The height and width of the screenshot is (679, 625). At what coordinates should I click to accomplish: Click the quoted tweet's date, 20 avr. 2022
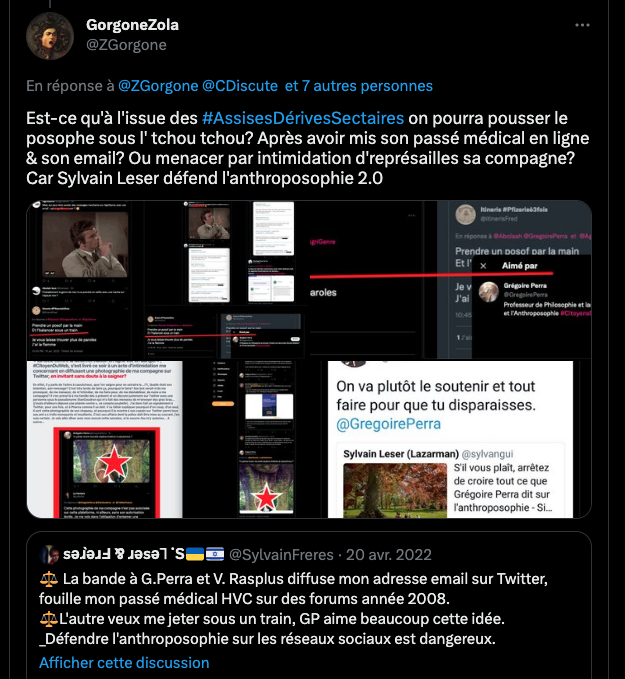point(389,555)
